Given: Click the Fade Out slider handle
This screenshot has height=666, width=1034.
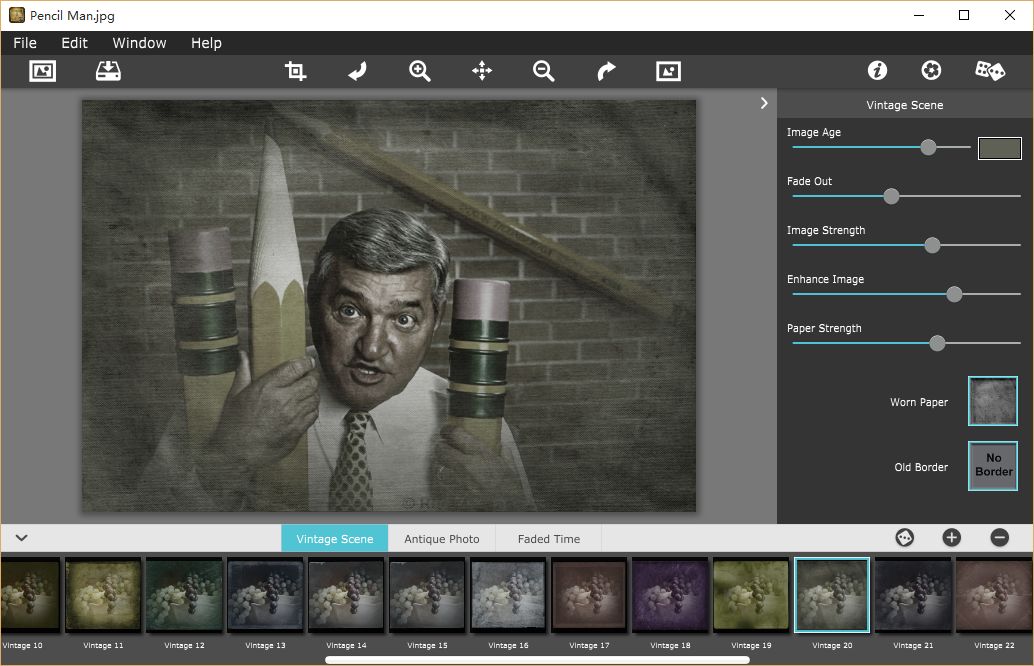Looking at the screenshot, I should coord(891,196).
